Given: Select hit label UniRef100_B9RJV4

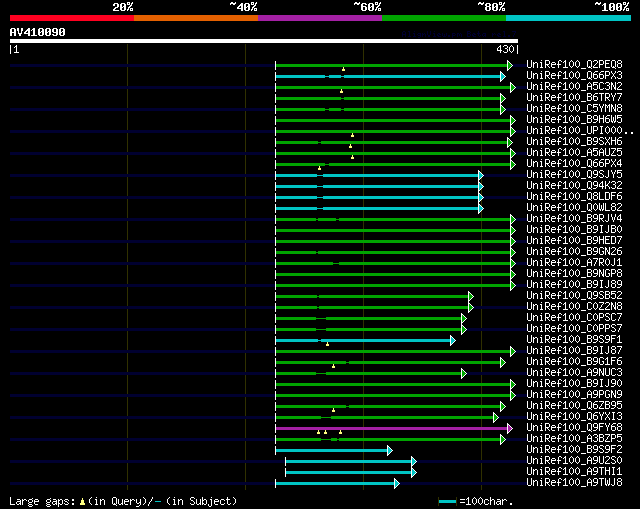Looking at the screenshot, I should coord(574,219).
